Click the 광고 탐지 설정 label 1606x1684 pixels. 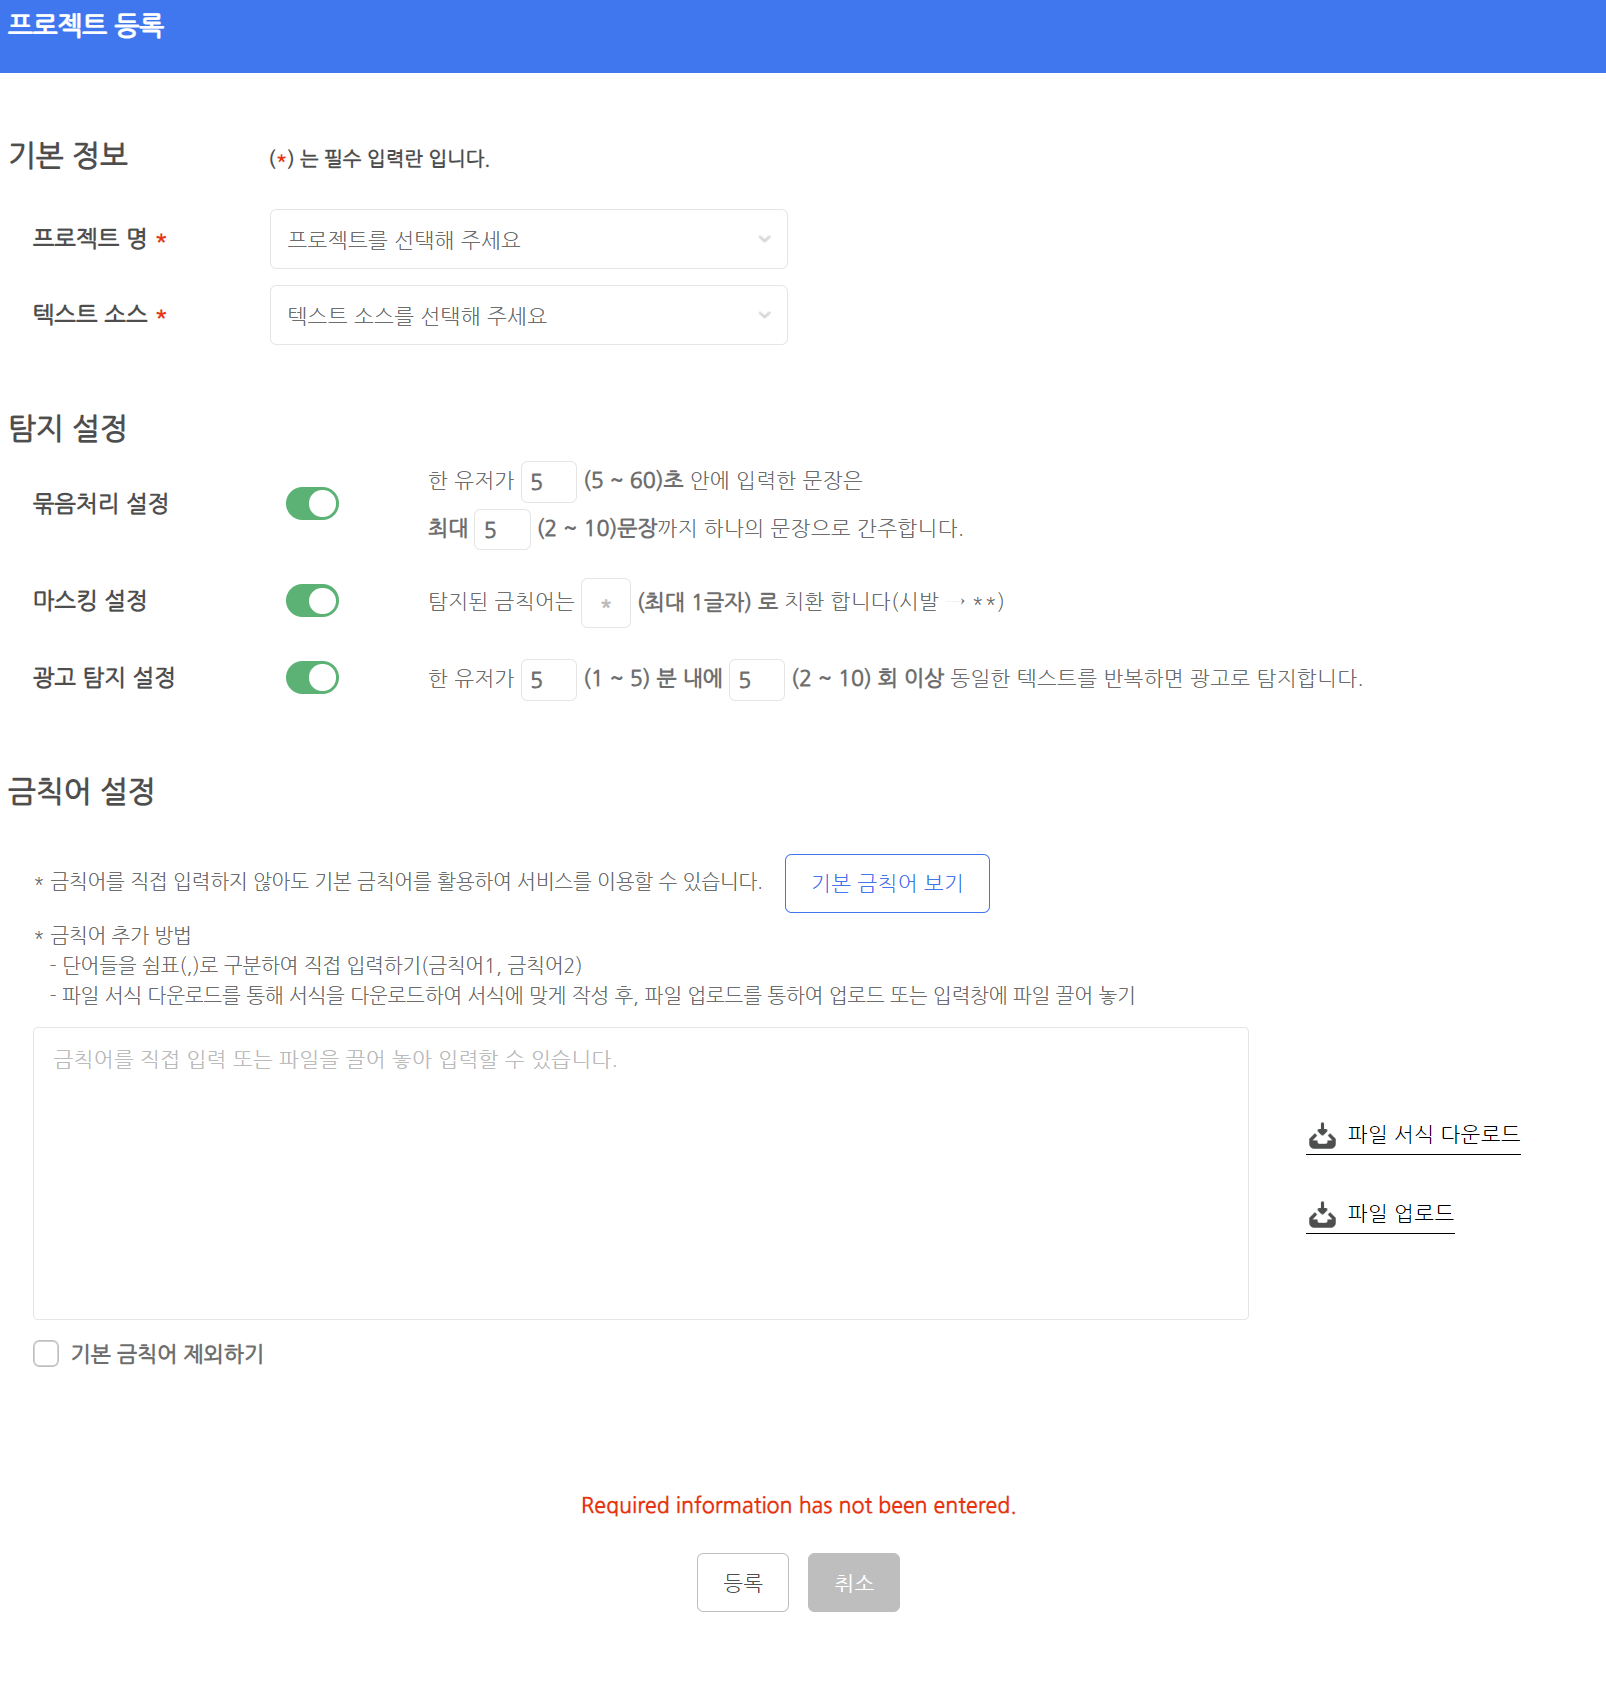pos(104,677)
